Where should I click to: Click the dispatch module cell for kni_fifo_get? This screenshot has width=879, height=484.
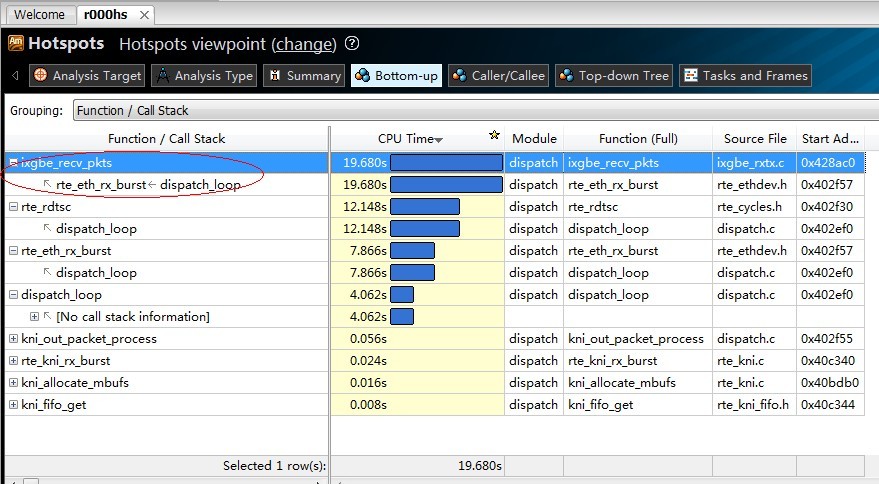pos(533,405)
